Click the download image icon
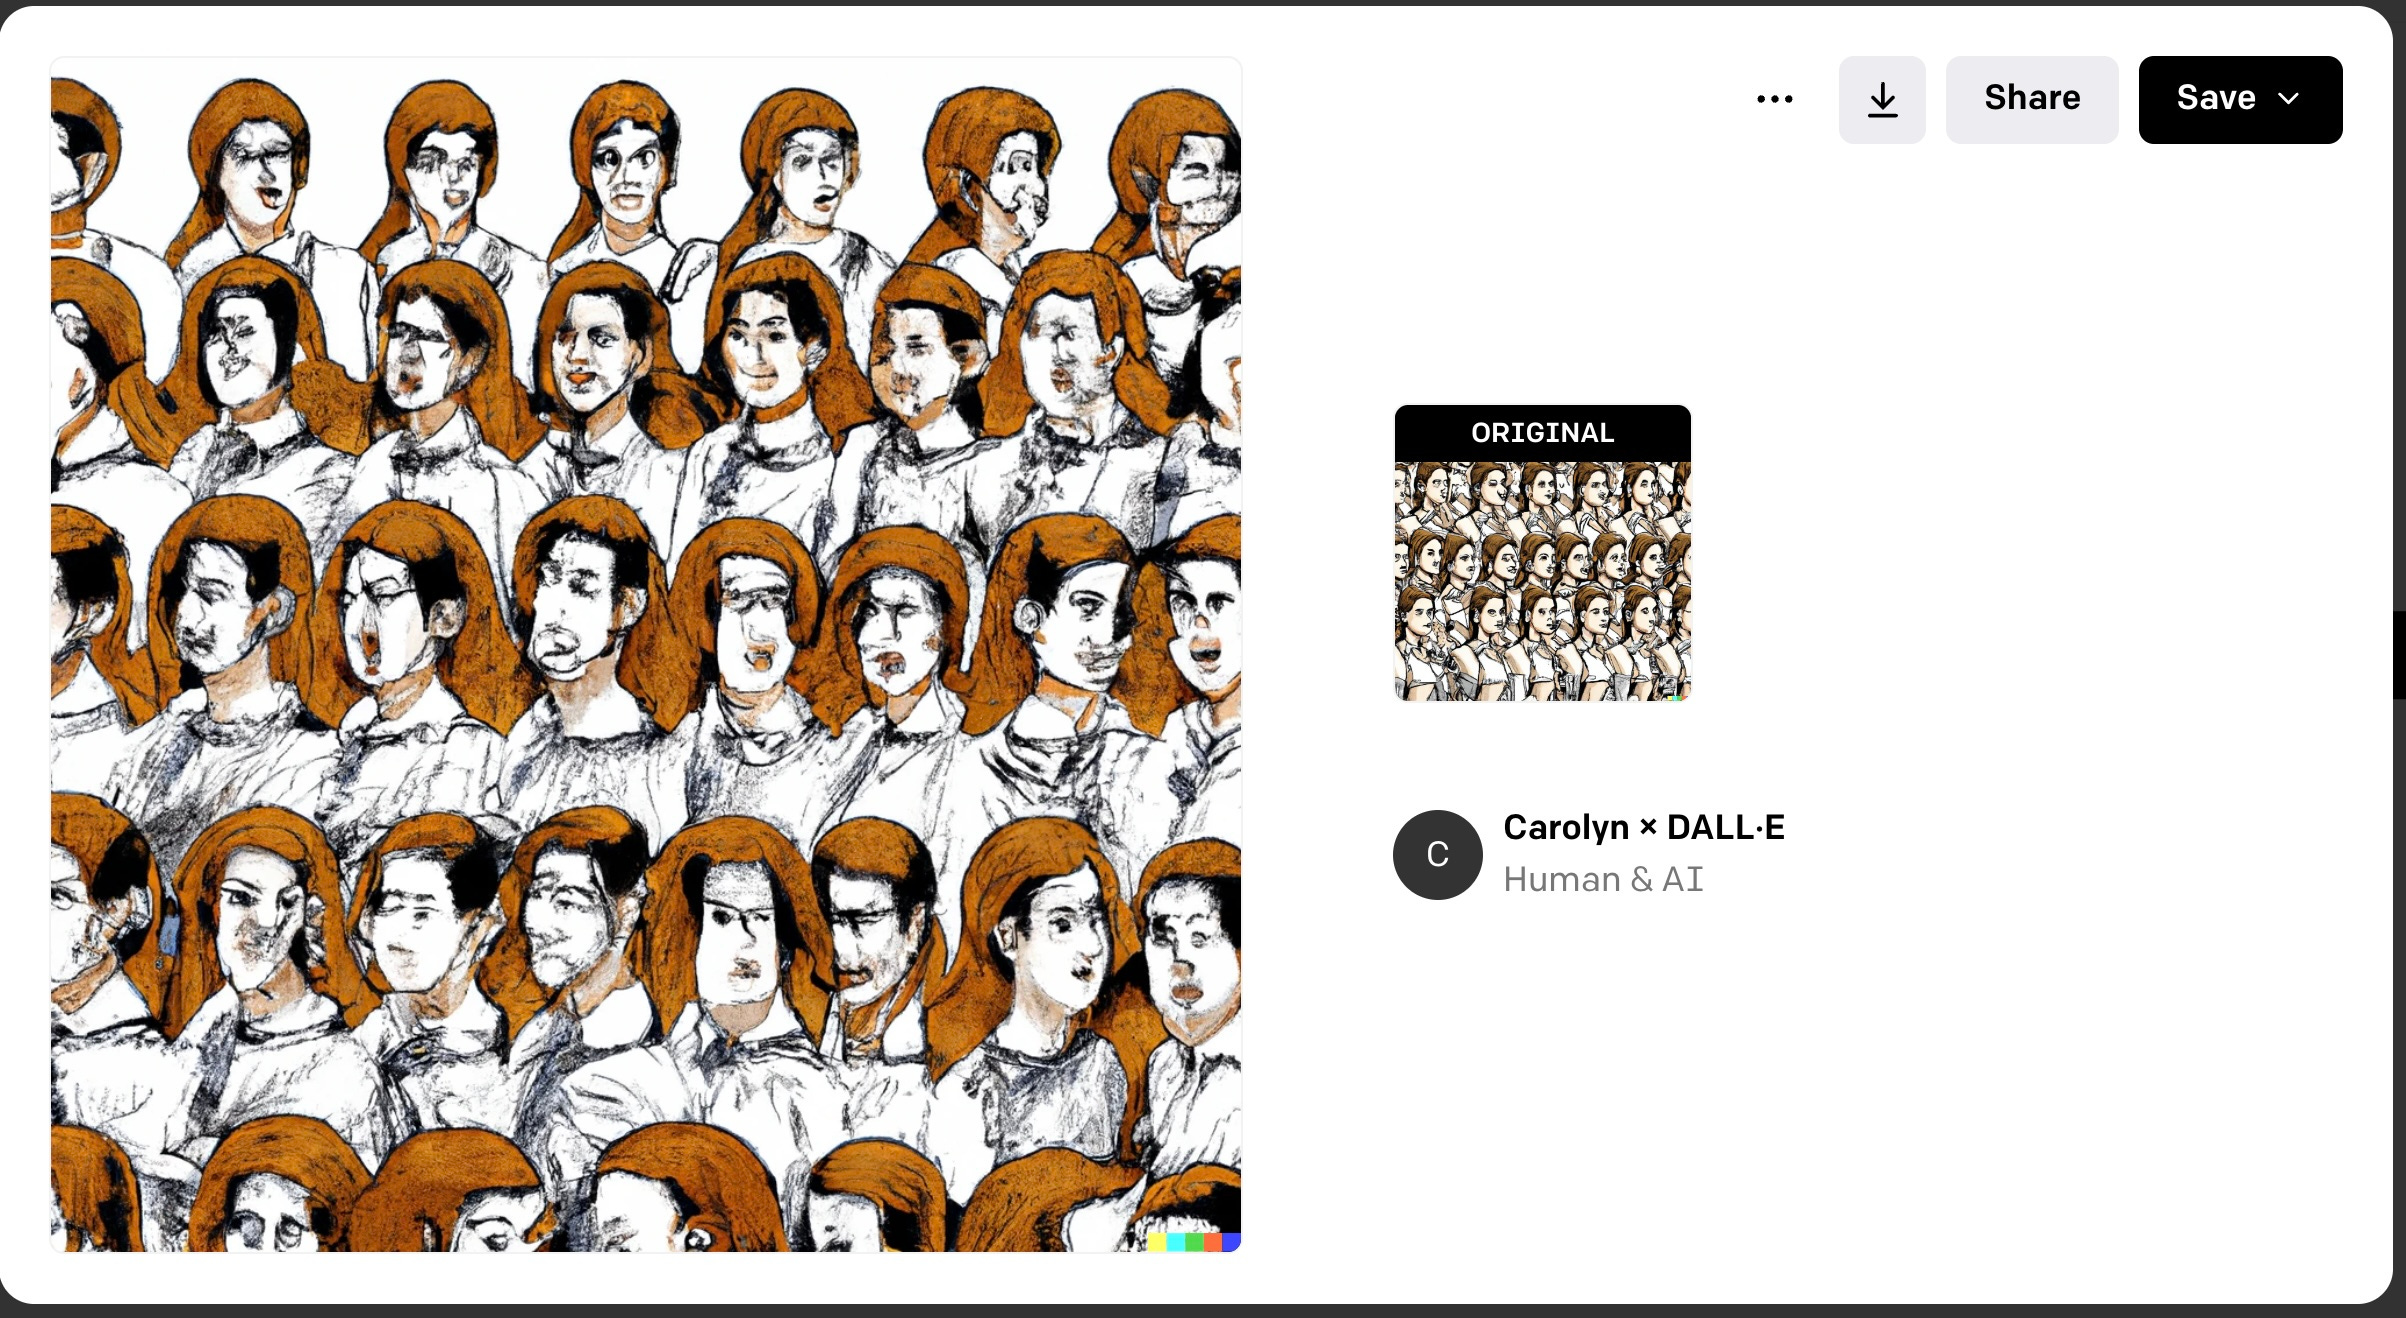 [1882, 99]
